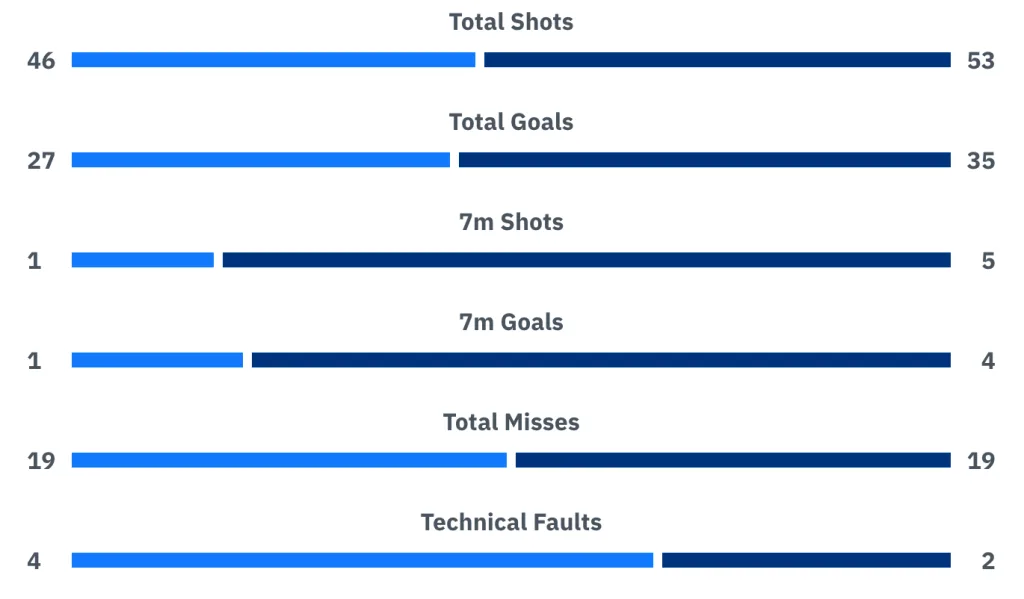Image resolution: width=1024 pixels, height=599 pixels.
Task: Click the light blue Total Shots bar
Action: point(273,60)
